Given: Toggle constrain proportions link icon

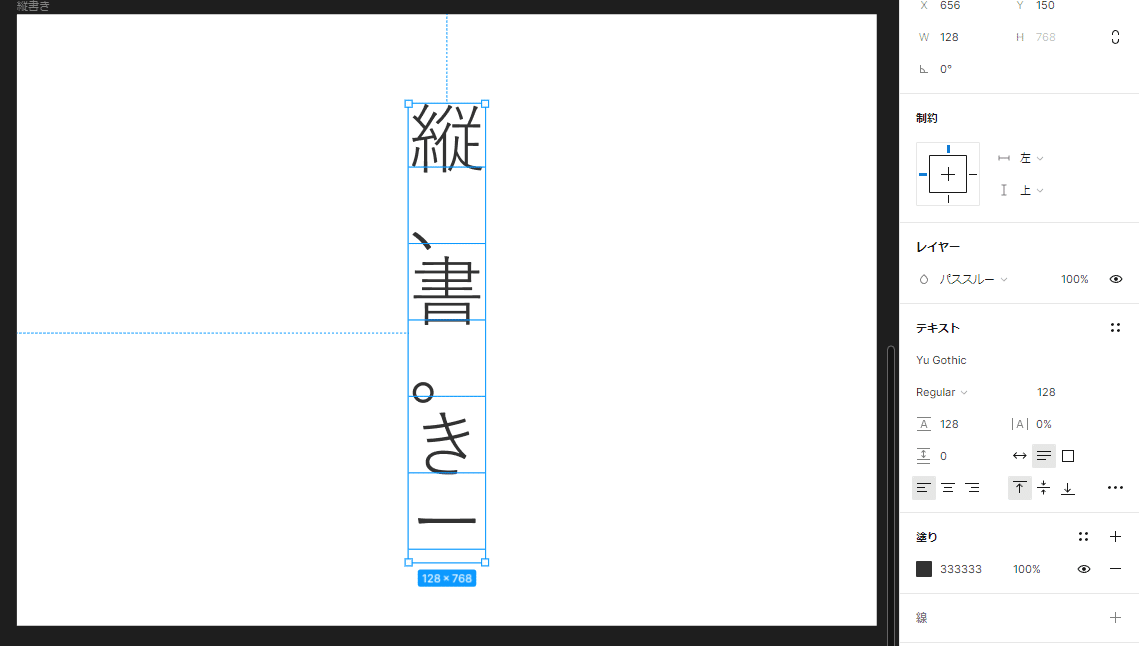Looking at the screenshot, I should tap(1115, 37).
